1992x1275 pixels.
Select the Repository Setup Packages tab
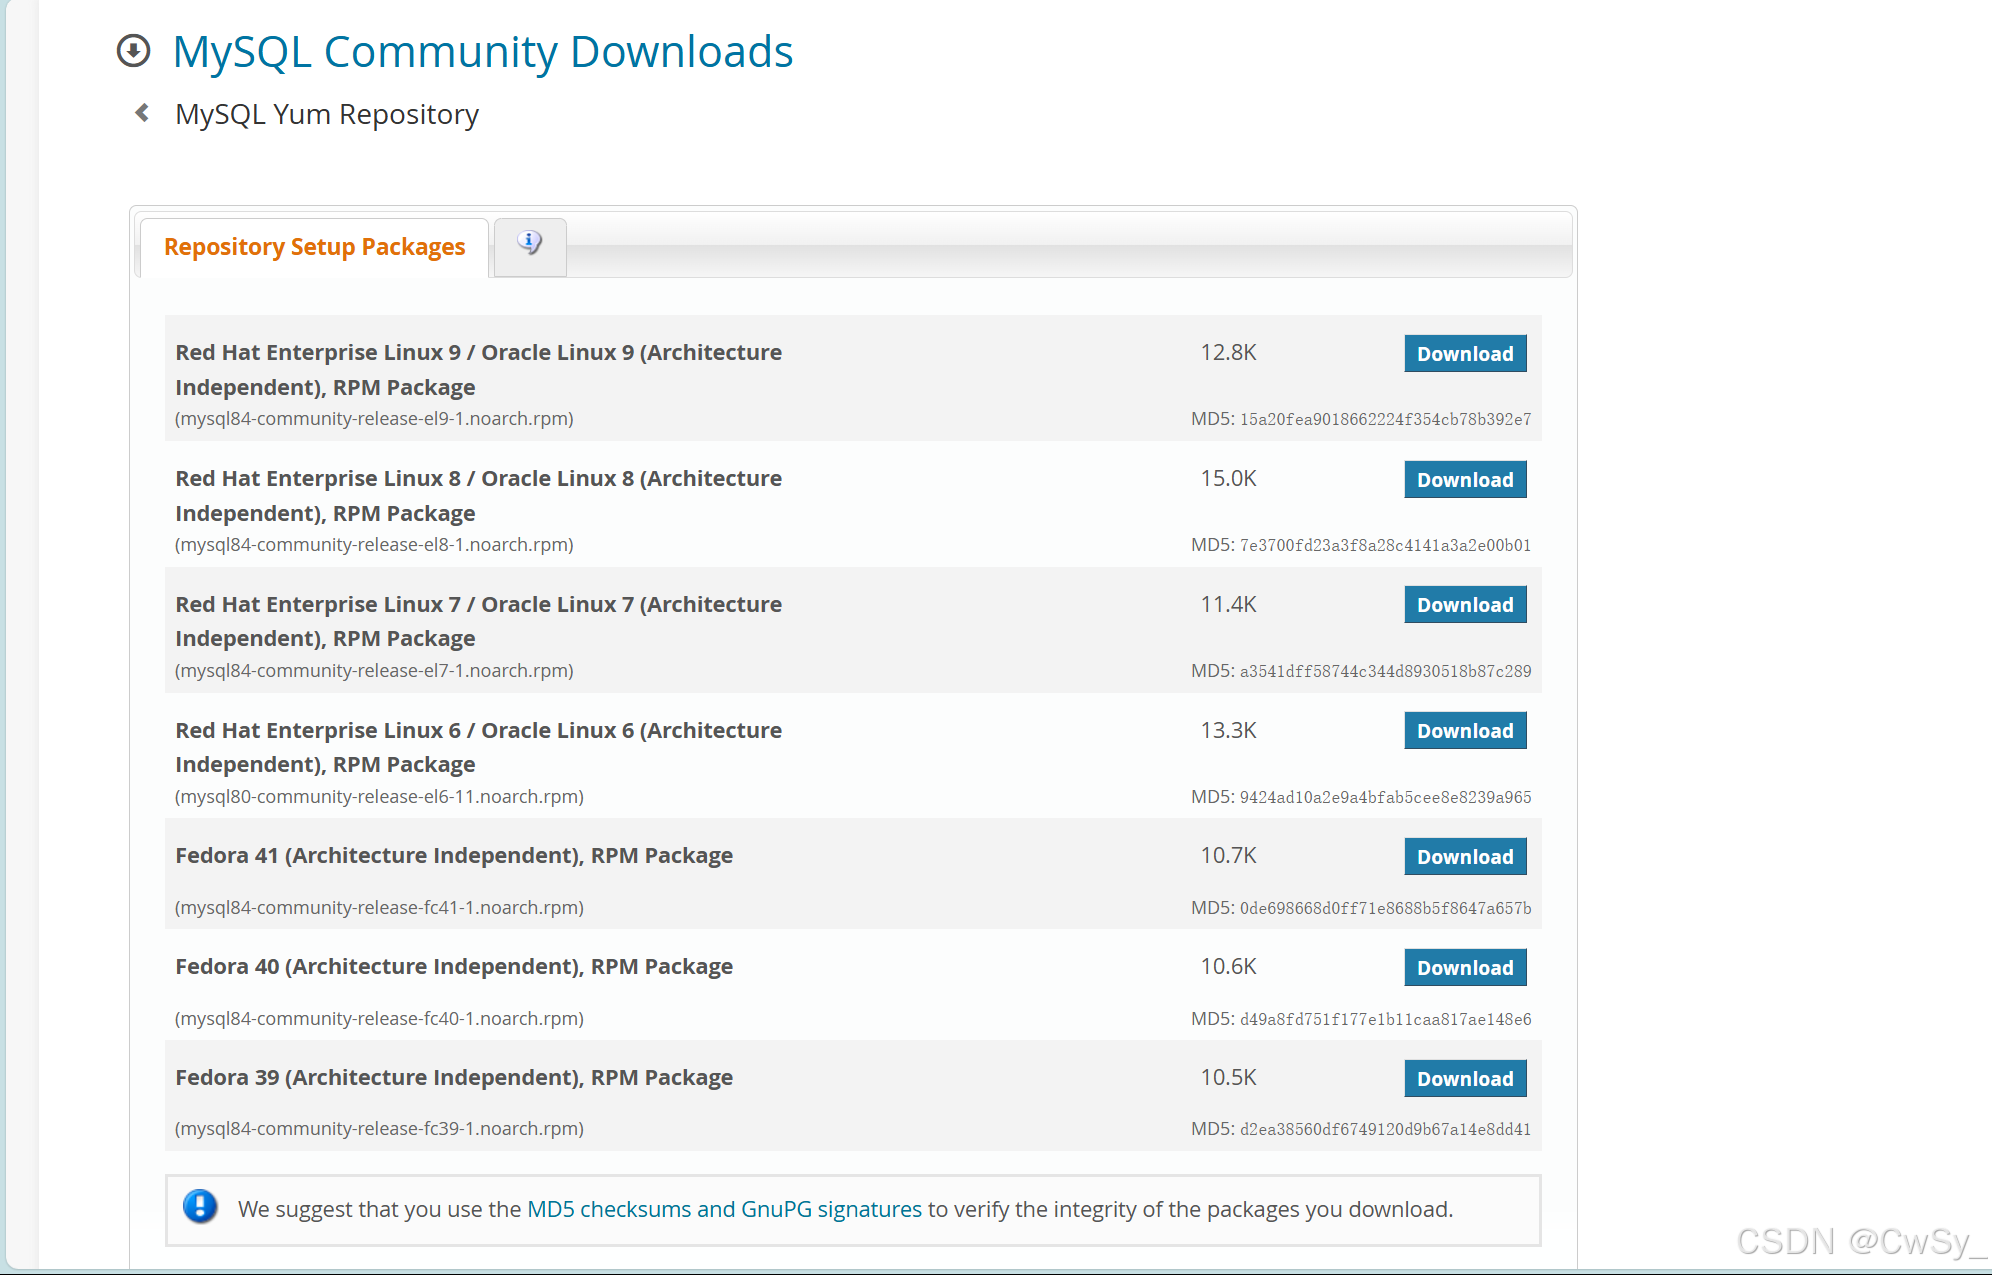pos(314,247)
